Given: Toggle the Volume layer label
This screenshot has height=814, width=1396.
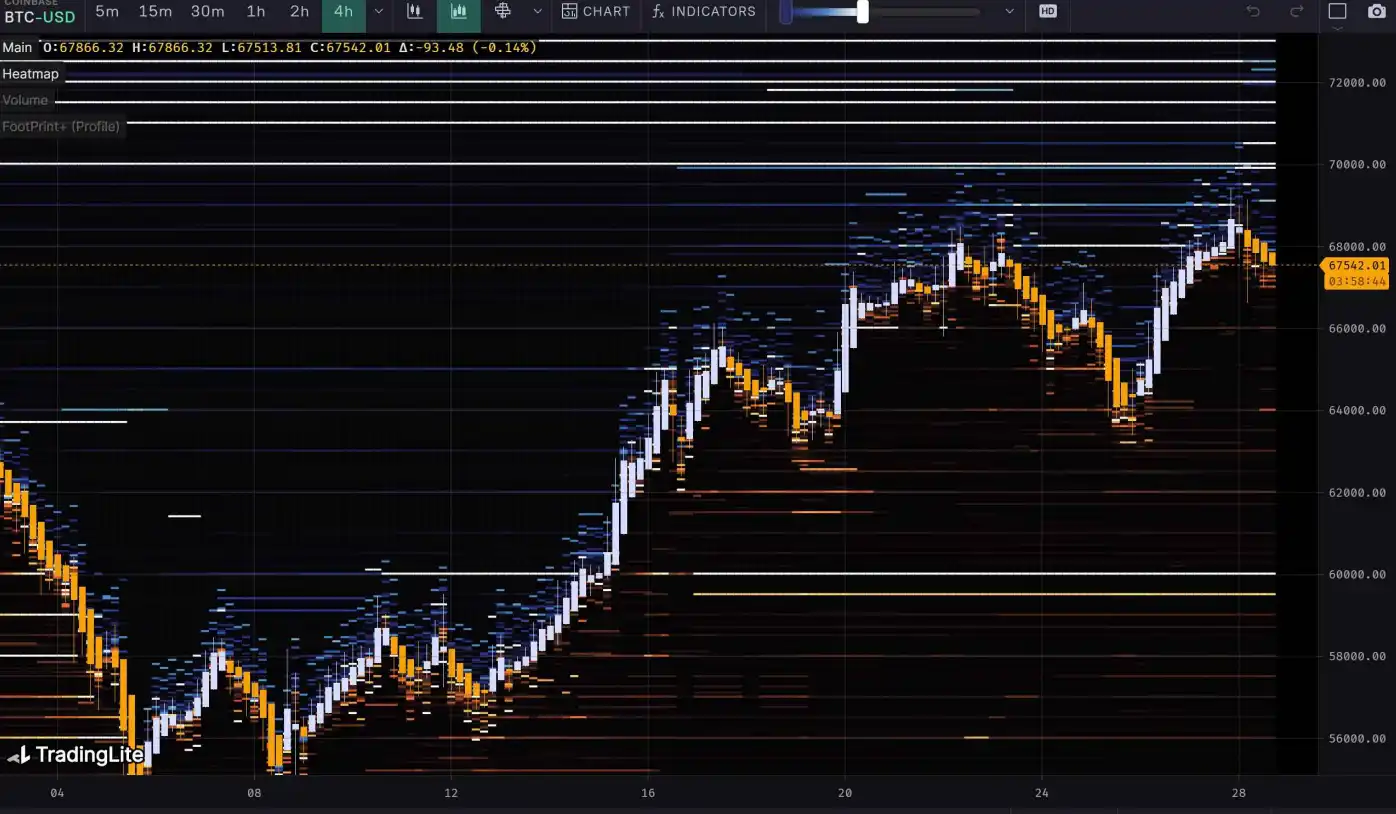Looking at the screenshot, I should [25, 100].
